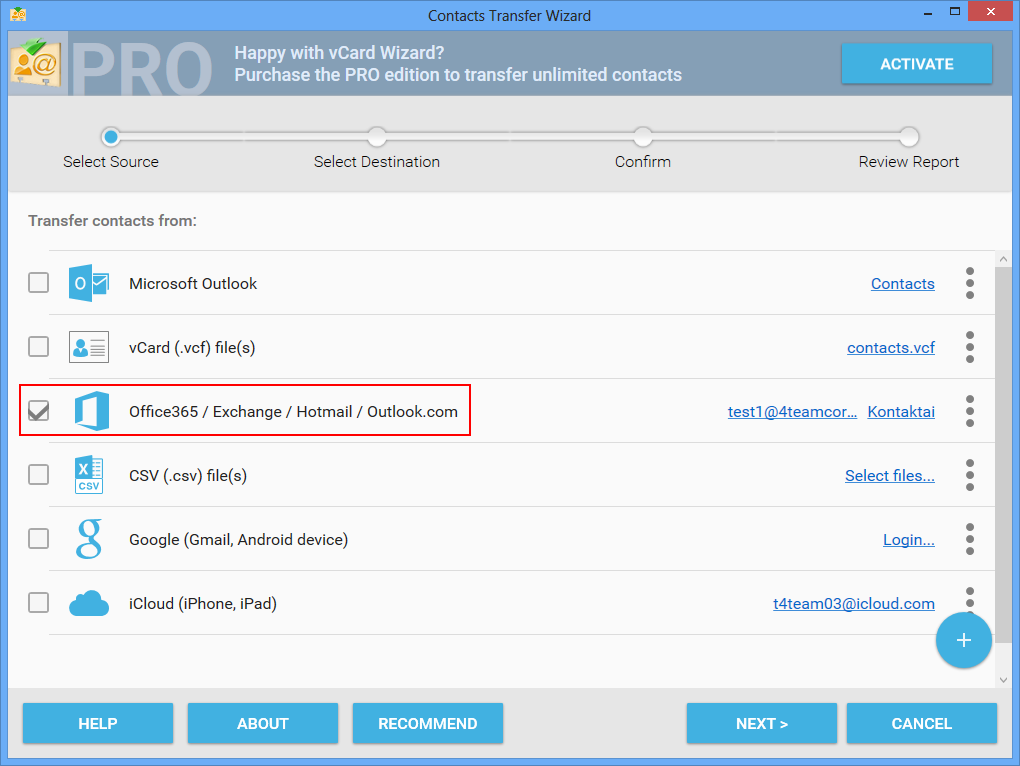Open the three-dot menu for Microsoft Outlook

pyautogui.click(x=970, y=283)
